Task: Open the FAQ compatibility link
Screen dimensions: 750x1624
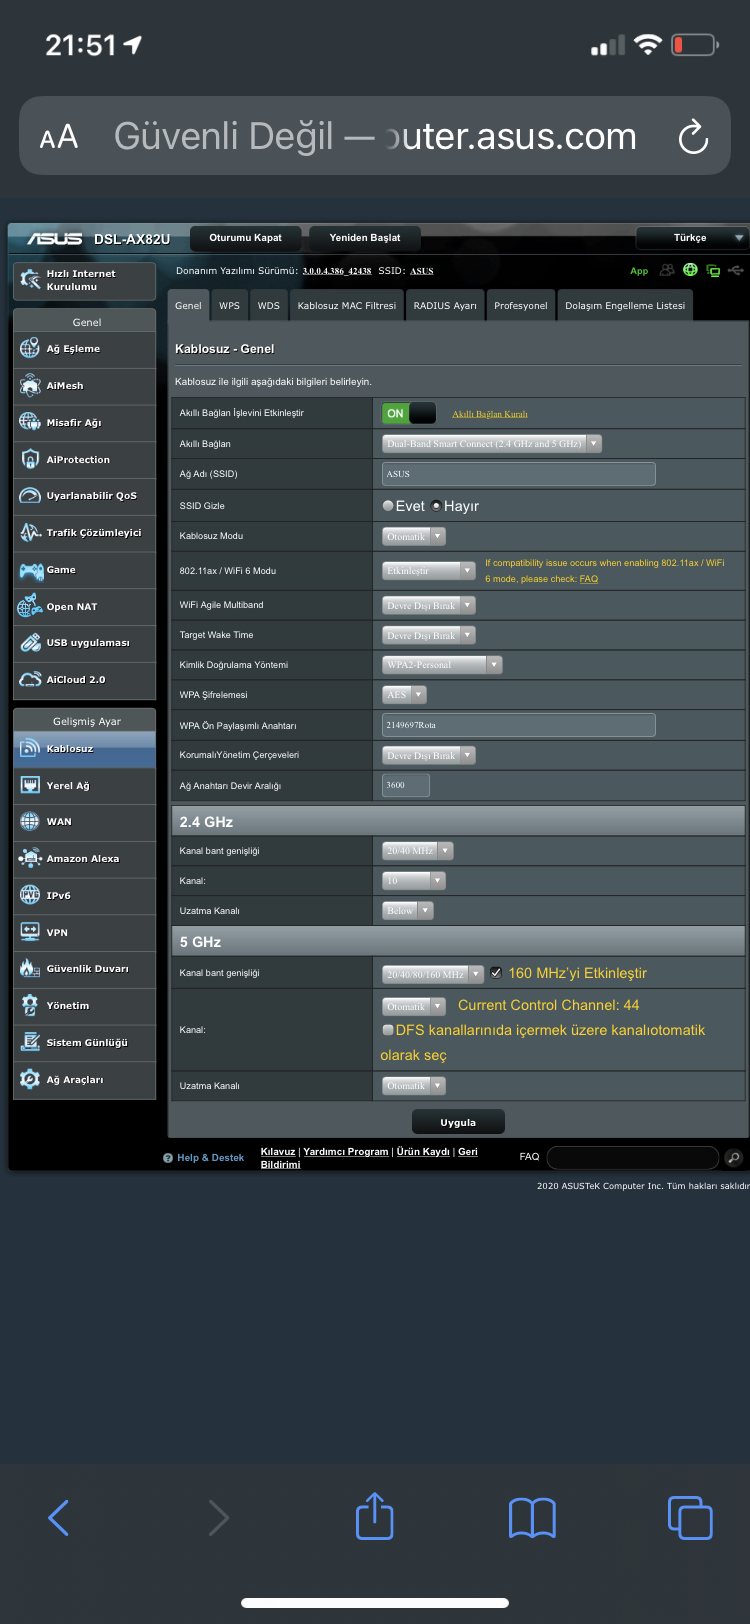Action: coord(589,579)
